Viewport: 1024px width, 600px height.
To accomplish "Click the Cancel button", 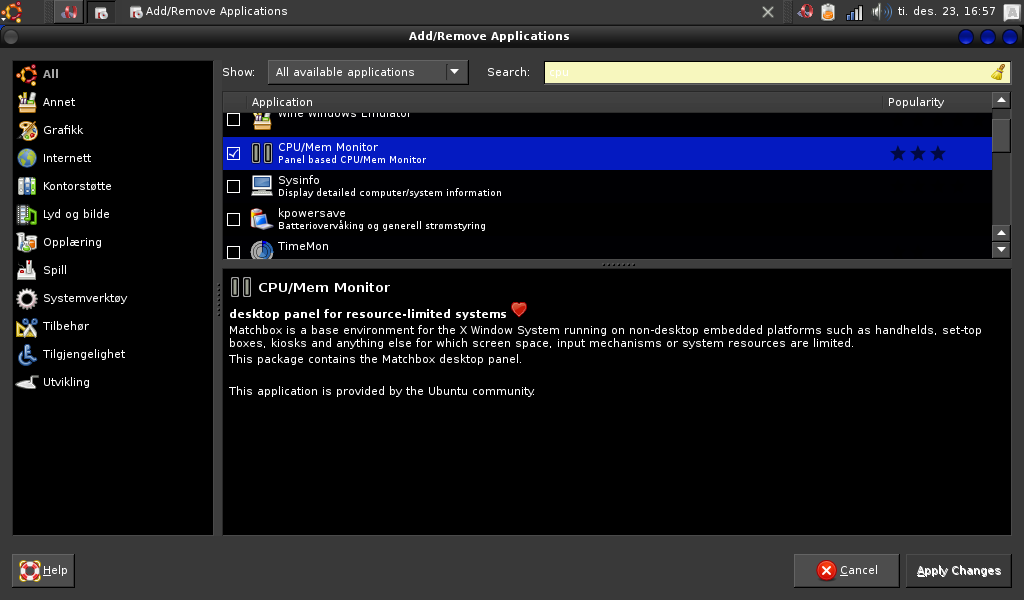I will pos(846,570).
